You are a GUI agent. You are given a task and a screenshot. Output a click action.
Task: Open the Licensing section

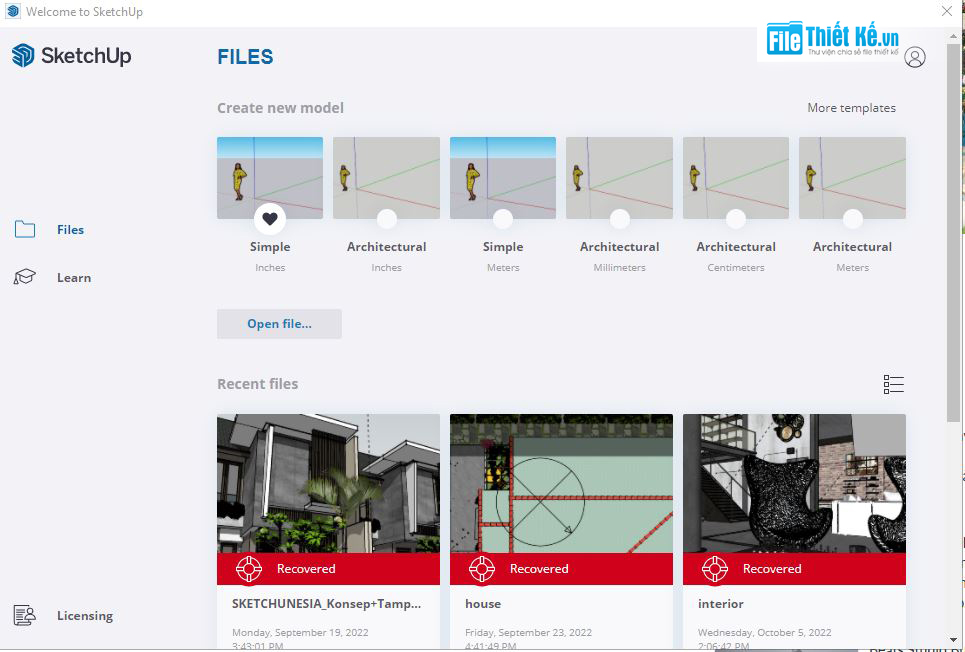point(85,616)
